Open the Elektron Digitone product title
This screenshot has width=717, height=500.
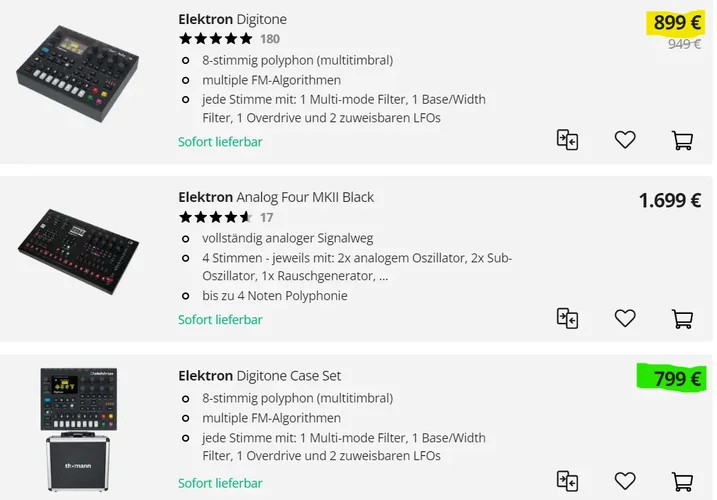coord(232,19)
